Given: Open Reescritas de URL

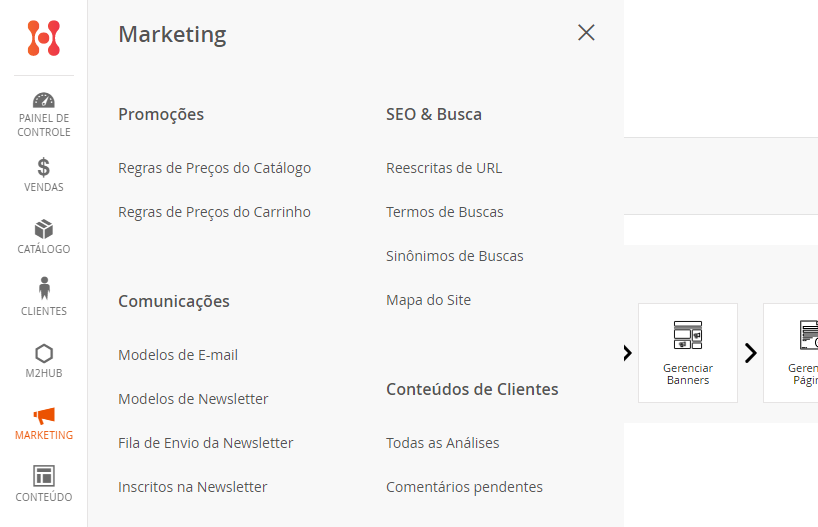Looking at the screenshot, I should coord(444,168).
